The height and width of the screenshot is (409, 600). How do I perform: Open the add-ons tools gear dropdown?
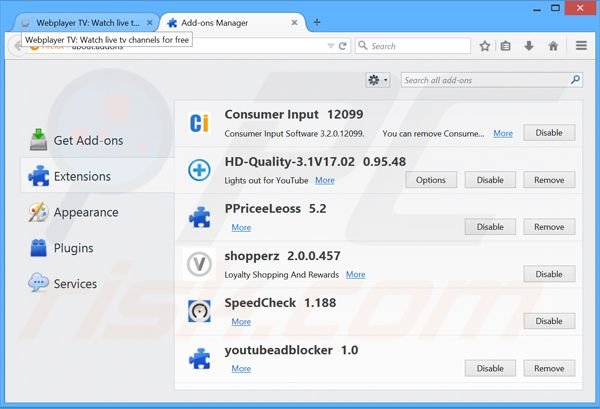(378, 80)
